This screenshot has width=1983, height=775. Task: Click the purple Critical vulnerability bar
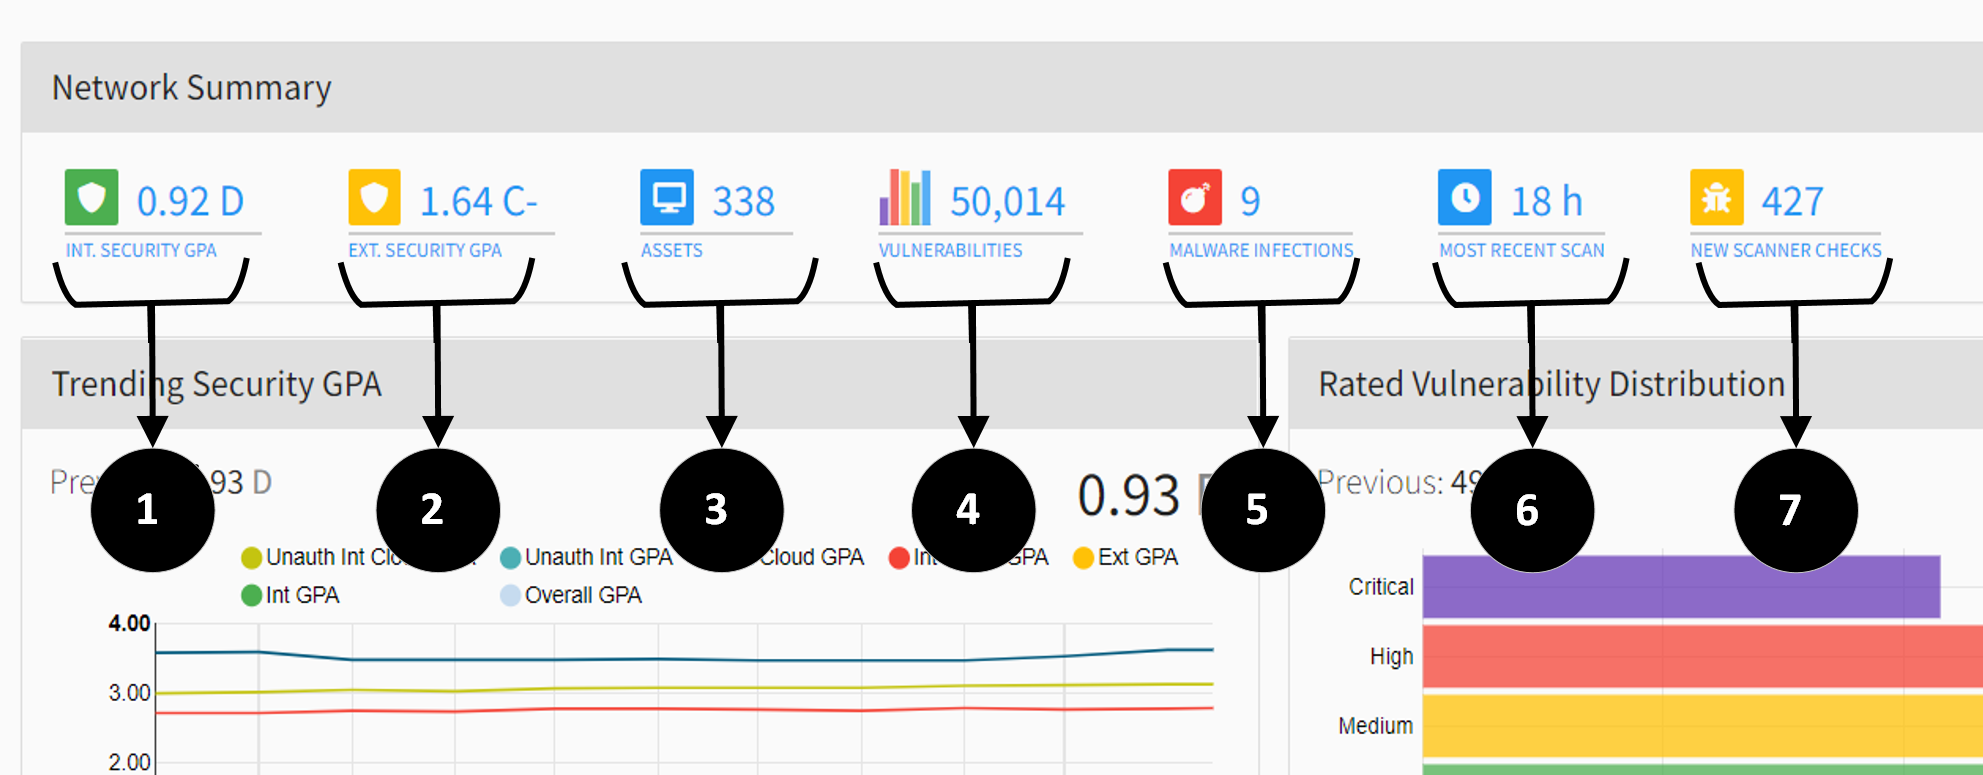click(1680, 587)
